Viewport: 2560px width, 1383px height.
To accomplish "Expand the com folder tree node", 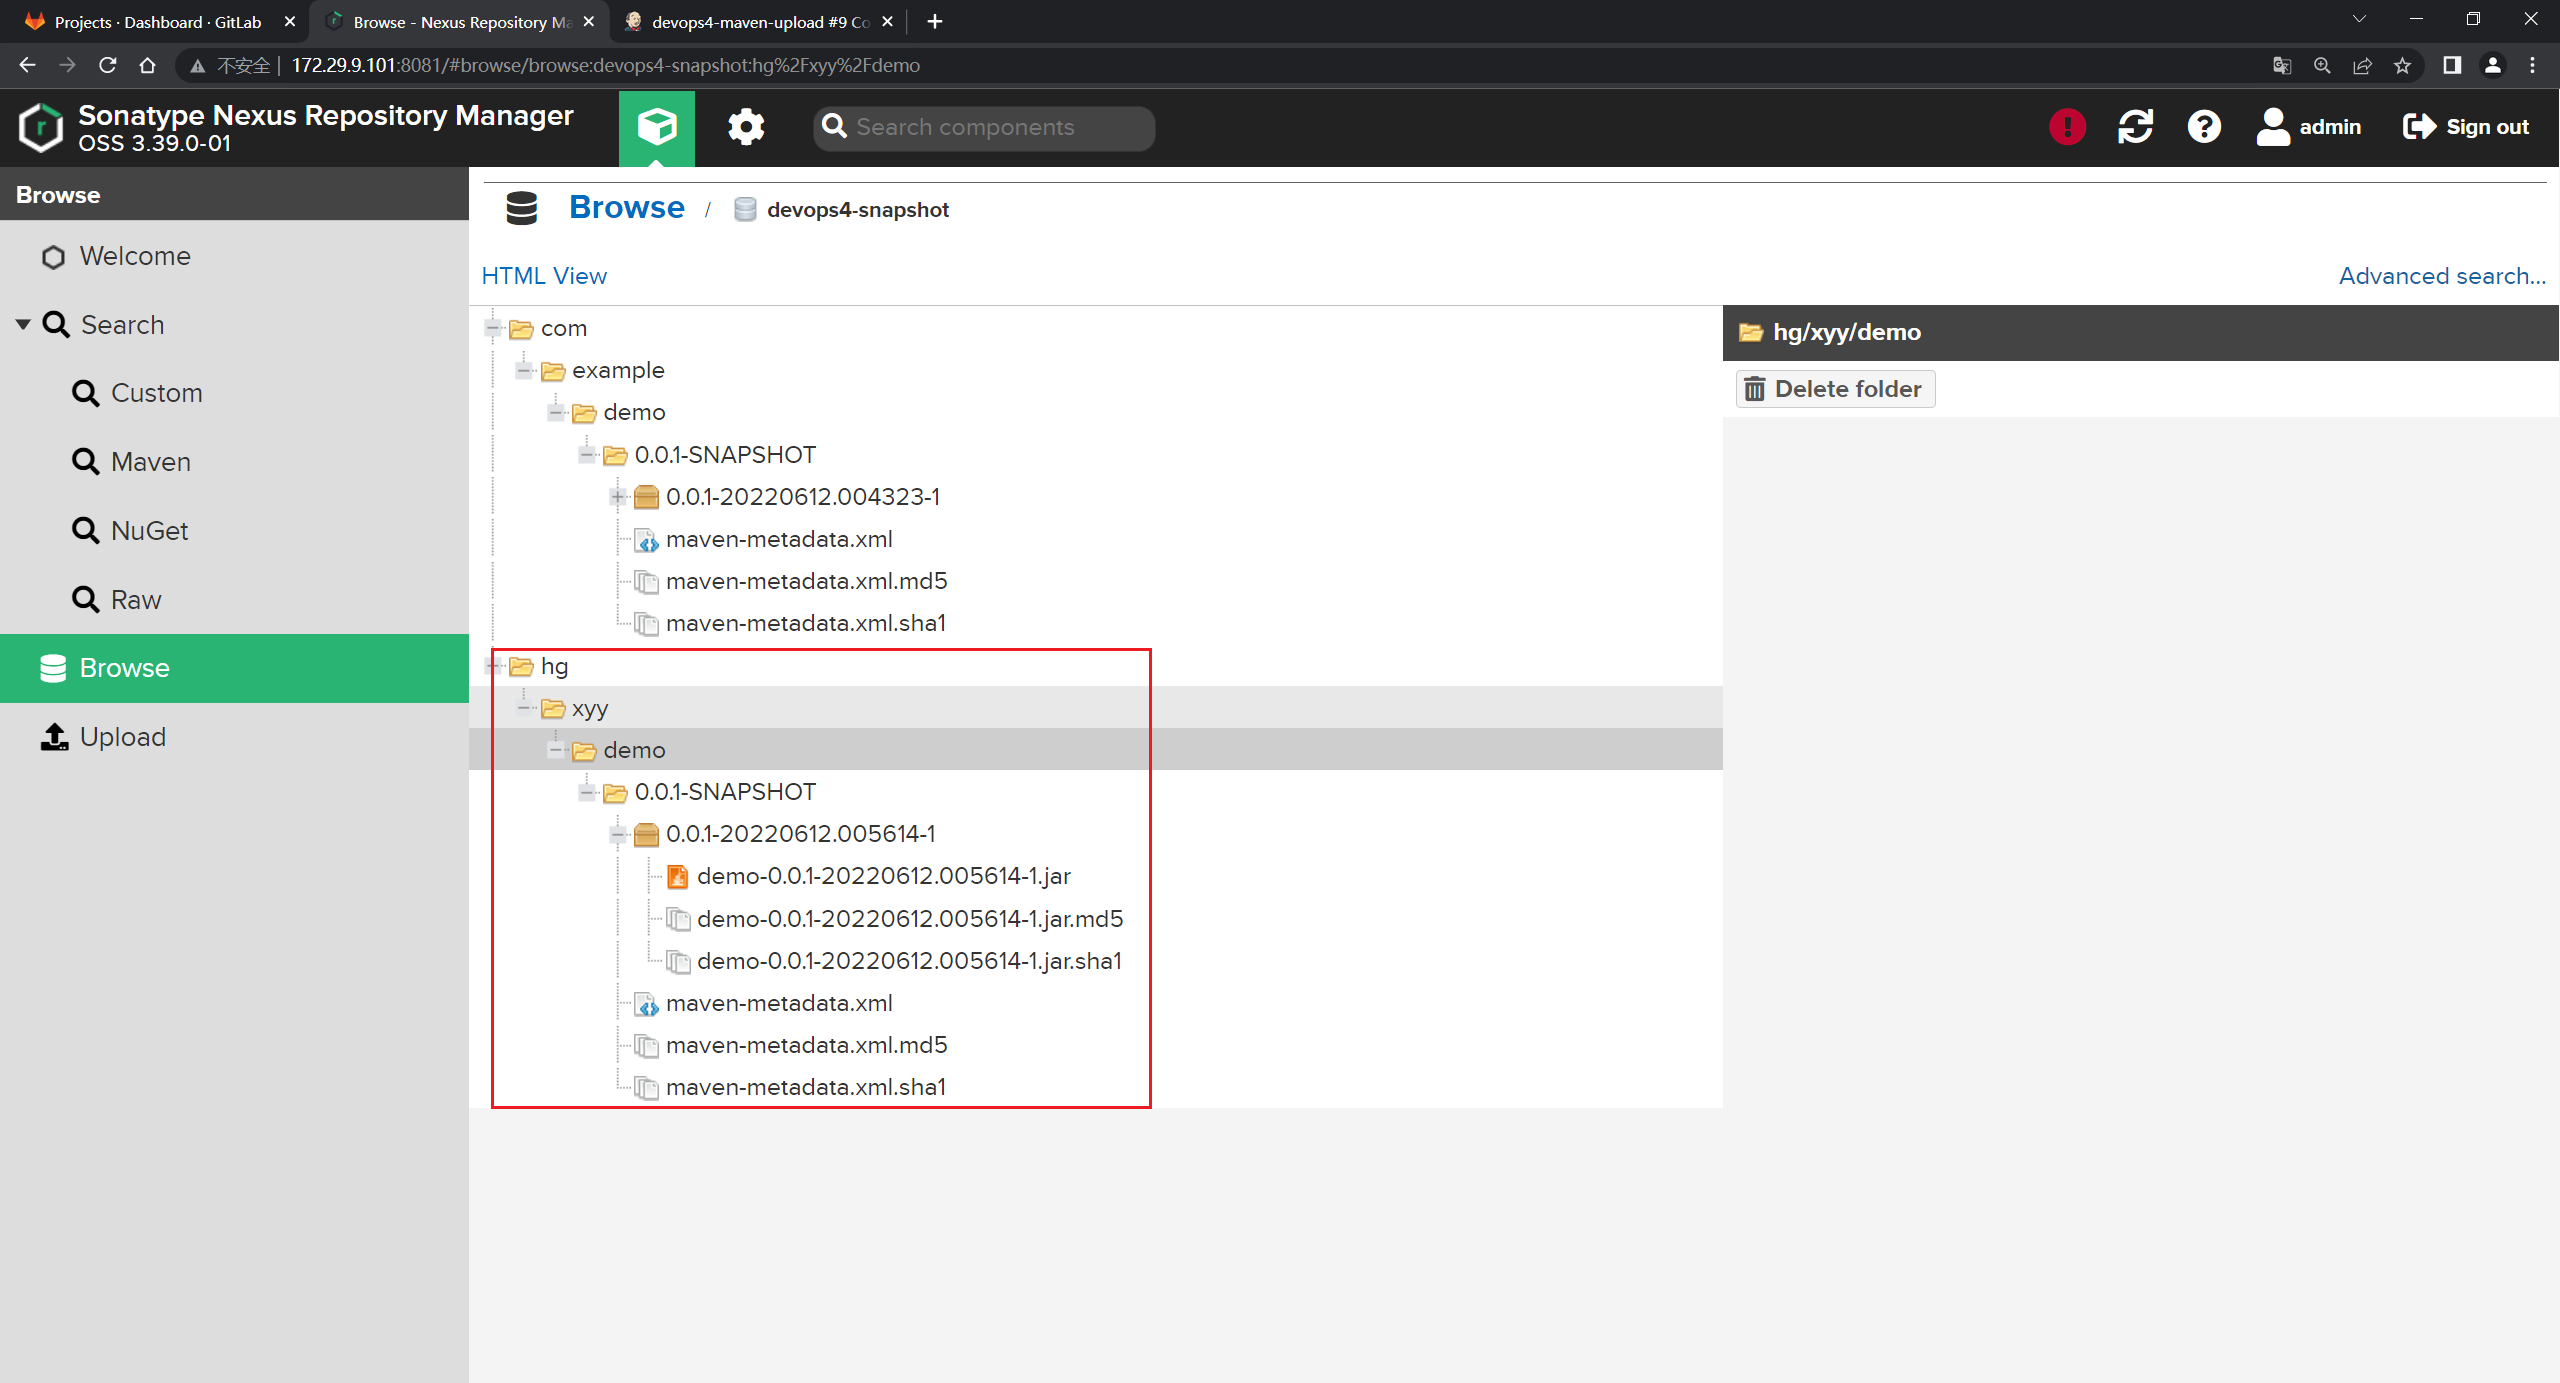I will click(x=492, y=327).
